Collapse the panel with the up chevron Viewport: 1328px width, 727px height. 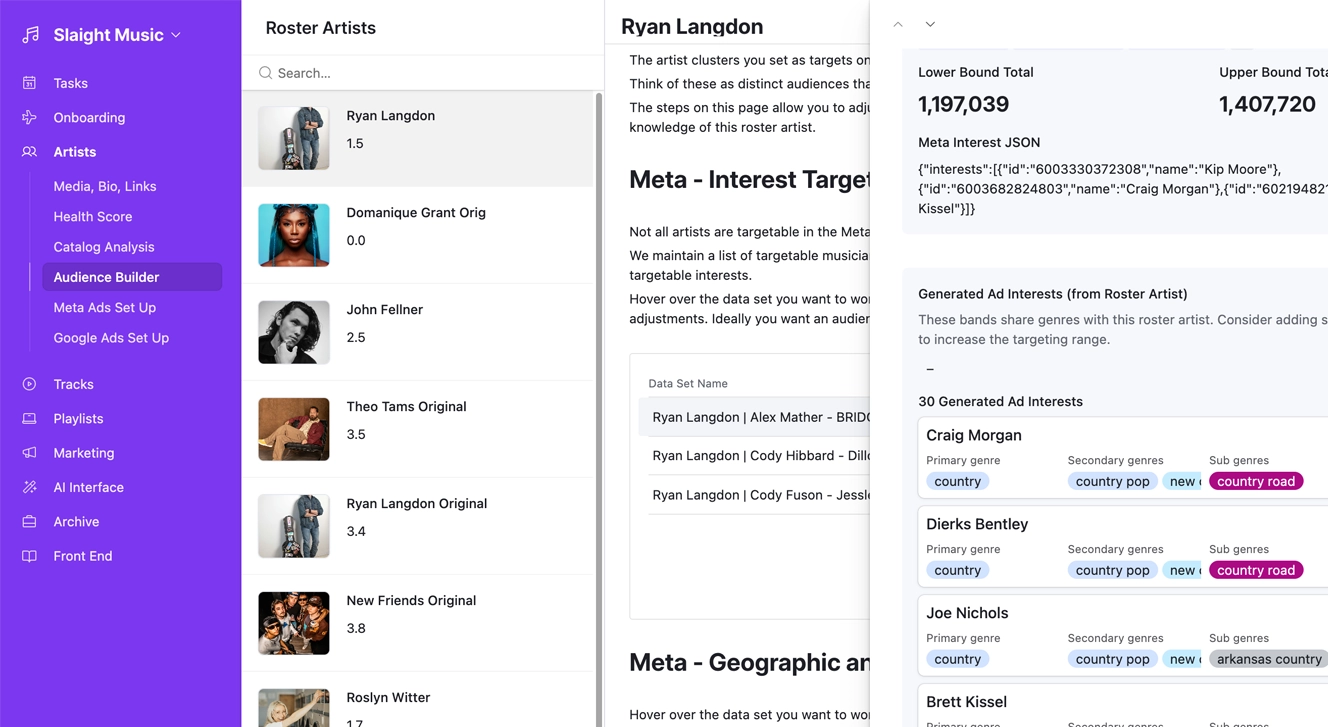click(897, 23)
